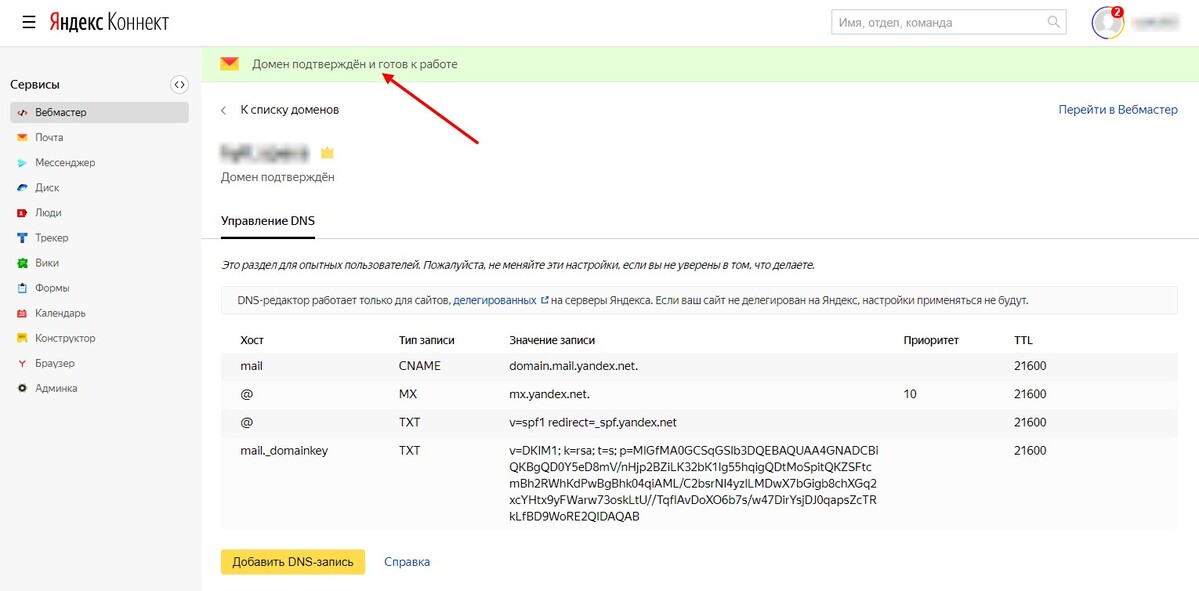Click the mail icon in green banner
Viewport: 1199px width, 591px height.
coord(229,64)
